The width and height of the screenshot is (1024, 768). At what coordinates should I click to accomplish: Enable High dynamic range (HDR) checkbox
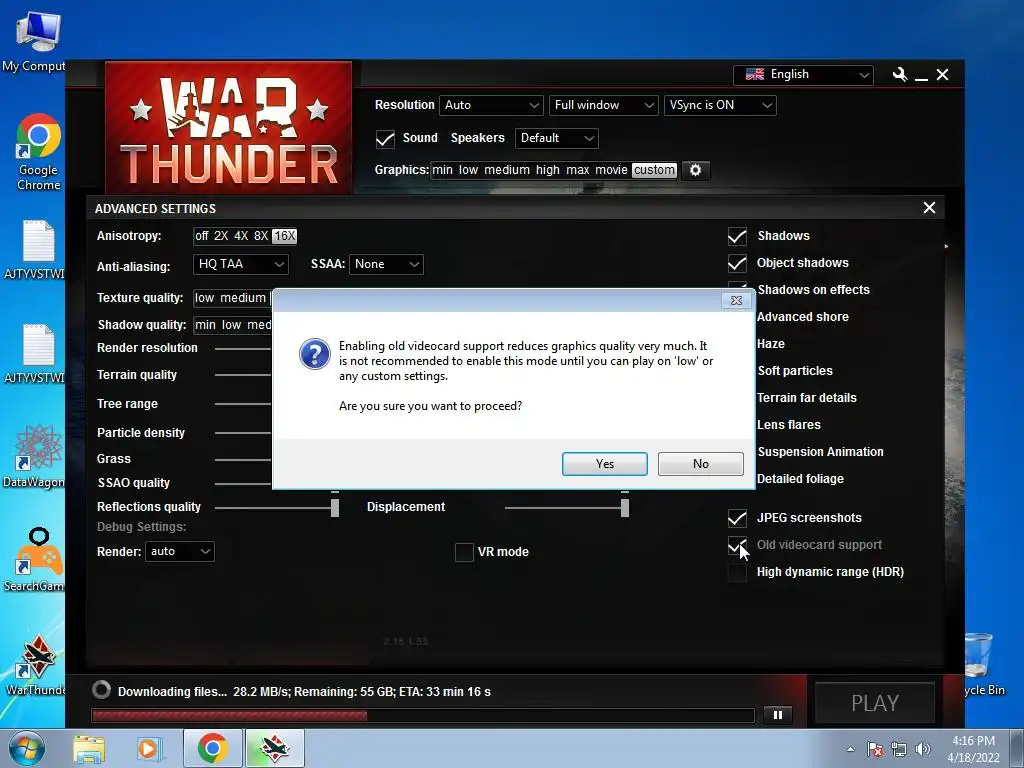(x=737, y=572)
